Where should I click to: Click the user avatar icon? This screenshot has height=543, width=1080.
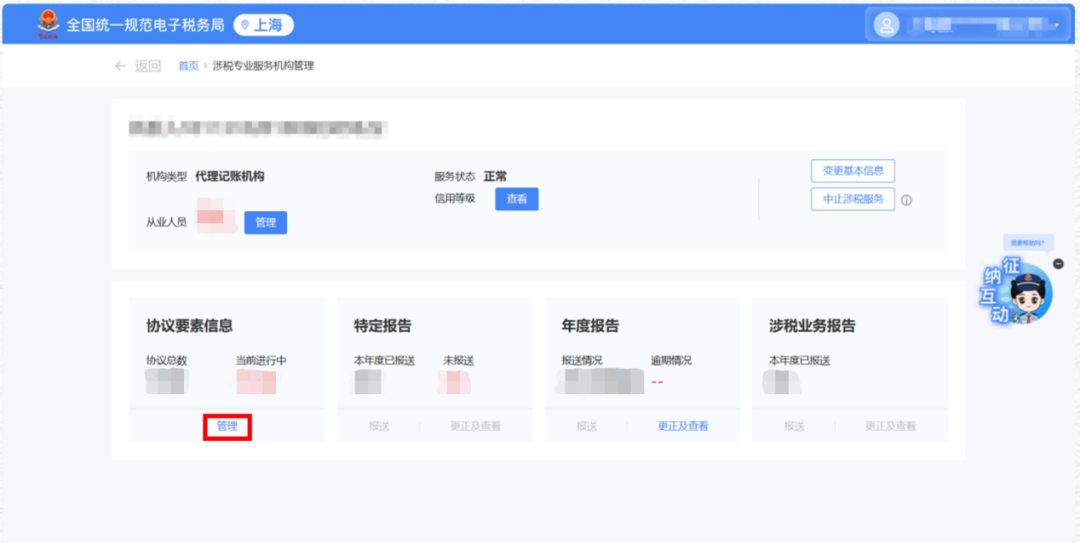pos(886,25)
